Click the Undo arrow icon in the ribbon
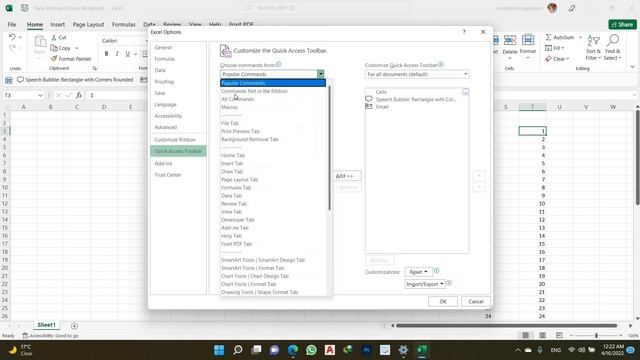The image size is (640, 360). (x=12, y=37)
